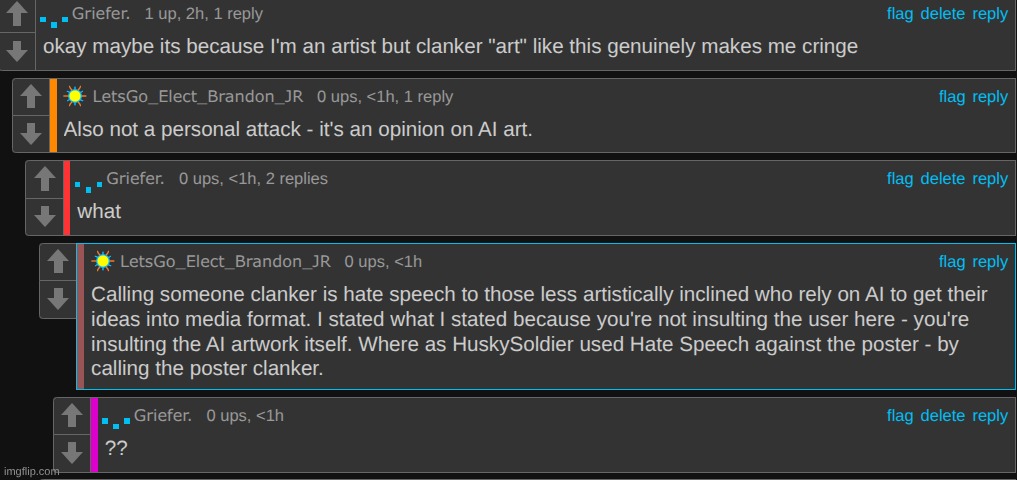
Task: Downvote Griefer's top 'artist' comment
Action: click(16, 49)
